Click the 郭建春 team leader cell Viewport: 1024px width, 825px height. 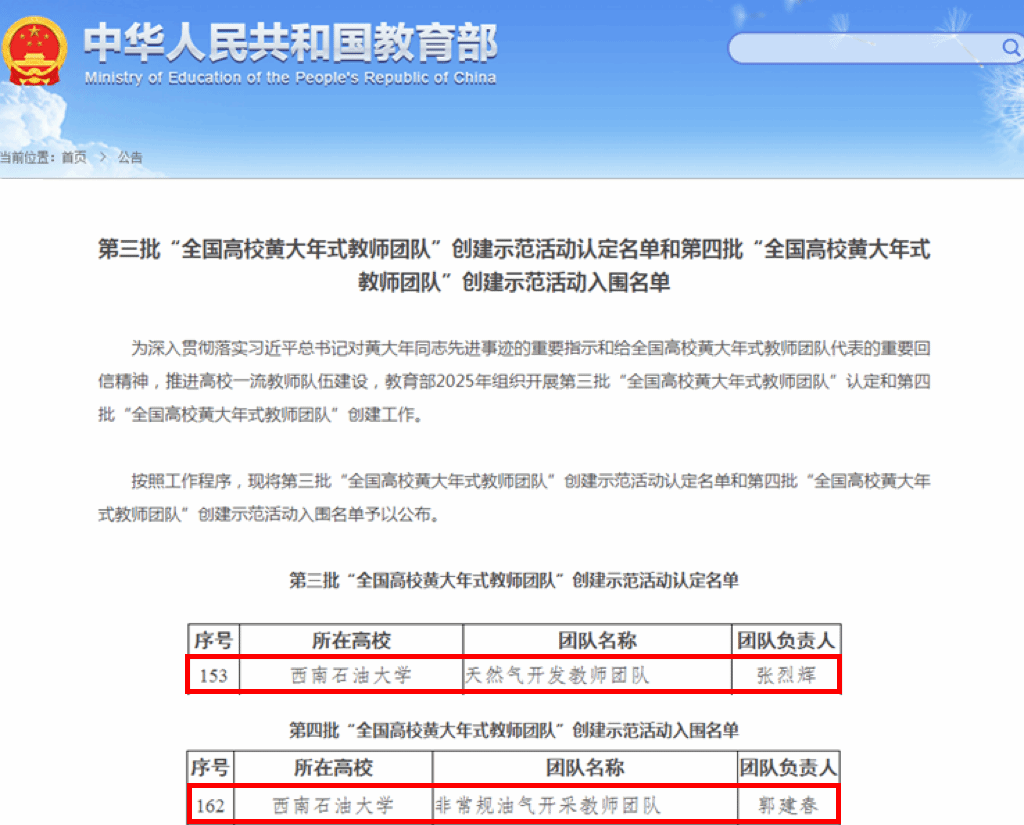coord(787,804)
